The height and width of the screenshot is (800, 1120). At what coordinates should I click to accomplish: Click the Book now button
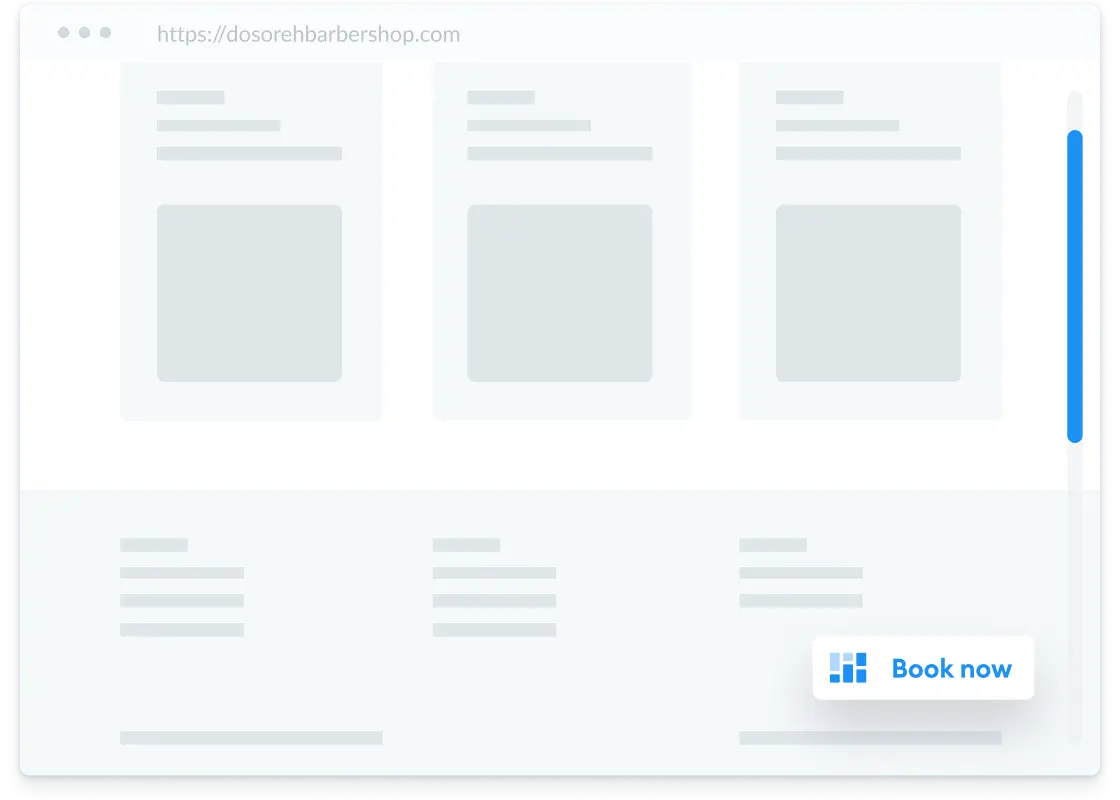[923, 668]
